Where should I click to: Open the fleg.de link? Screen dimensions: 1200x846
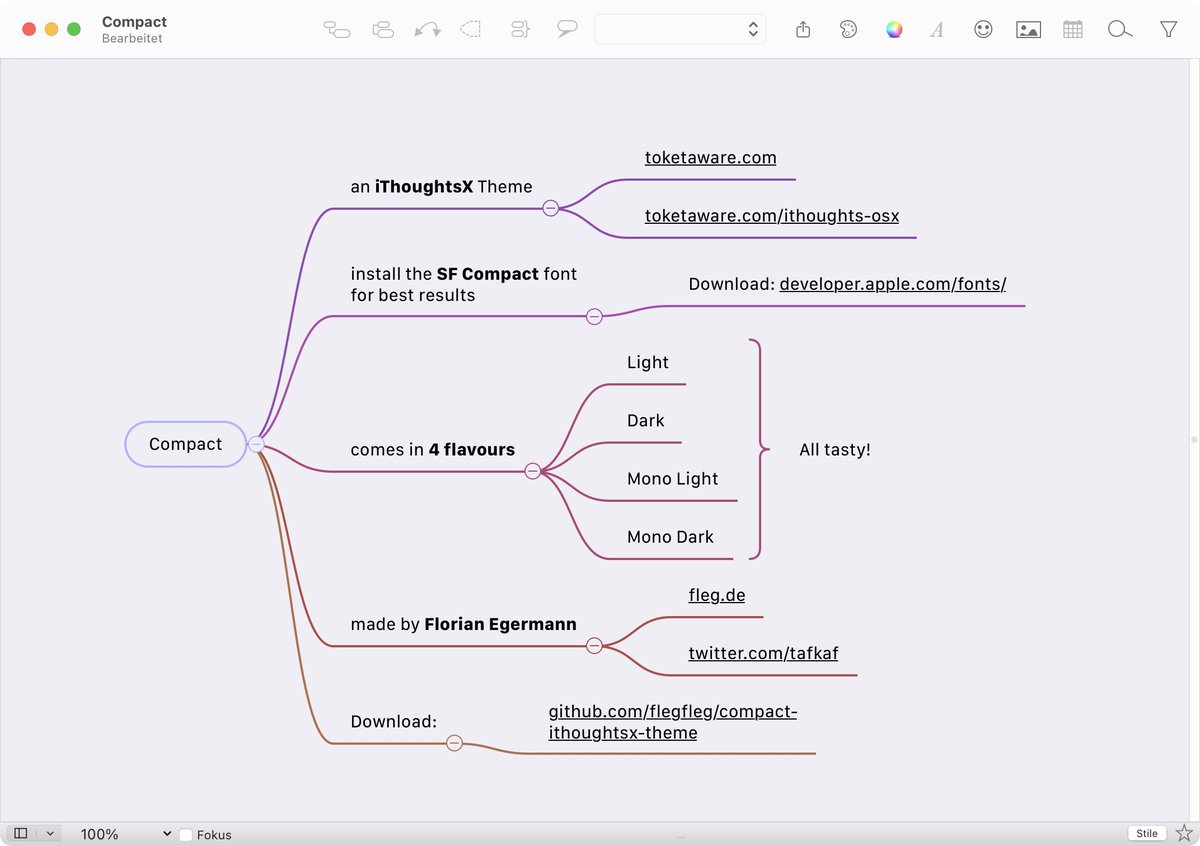click(717, 595)
